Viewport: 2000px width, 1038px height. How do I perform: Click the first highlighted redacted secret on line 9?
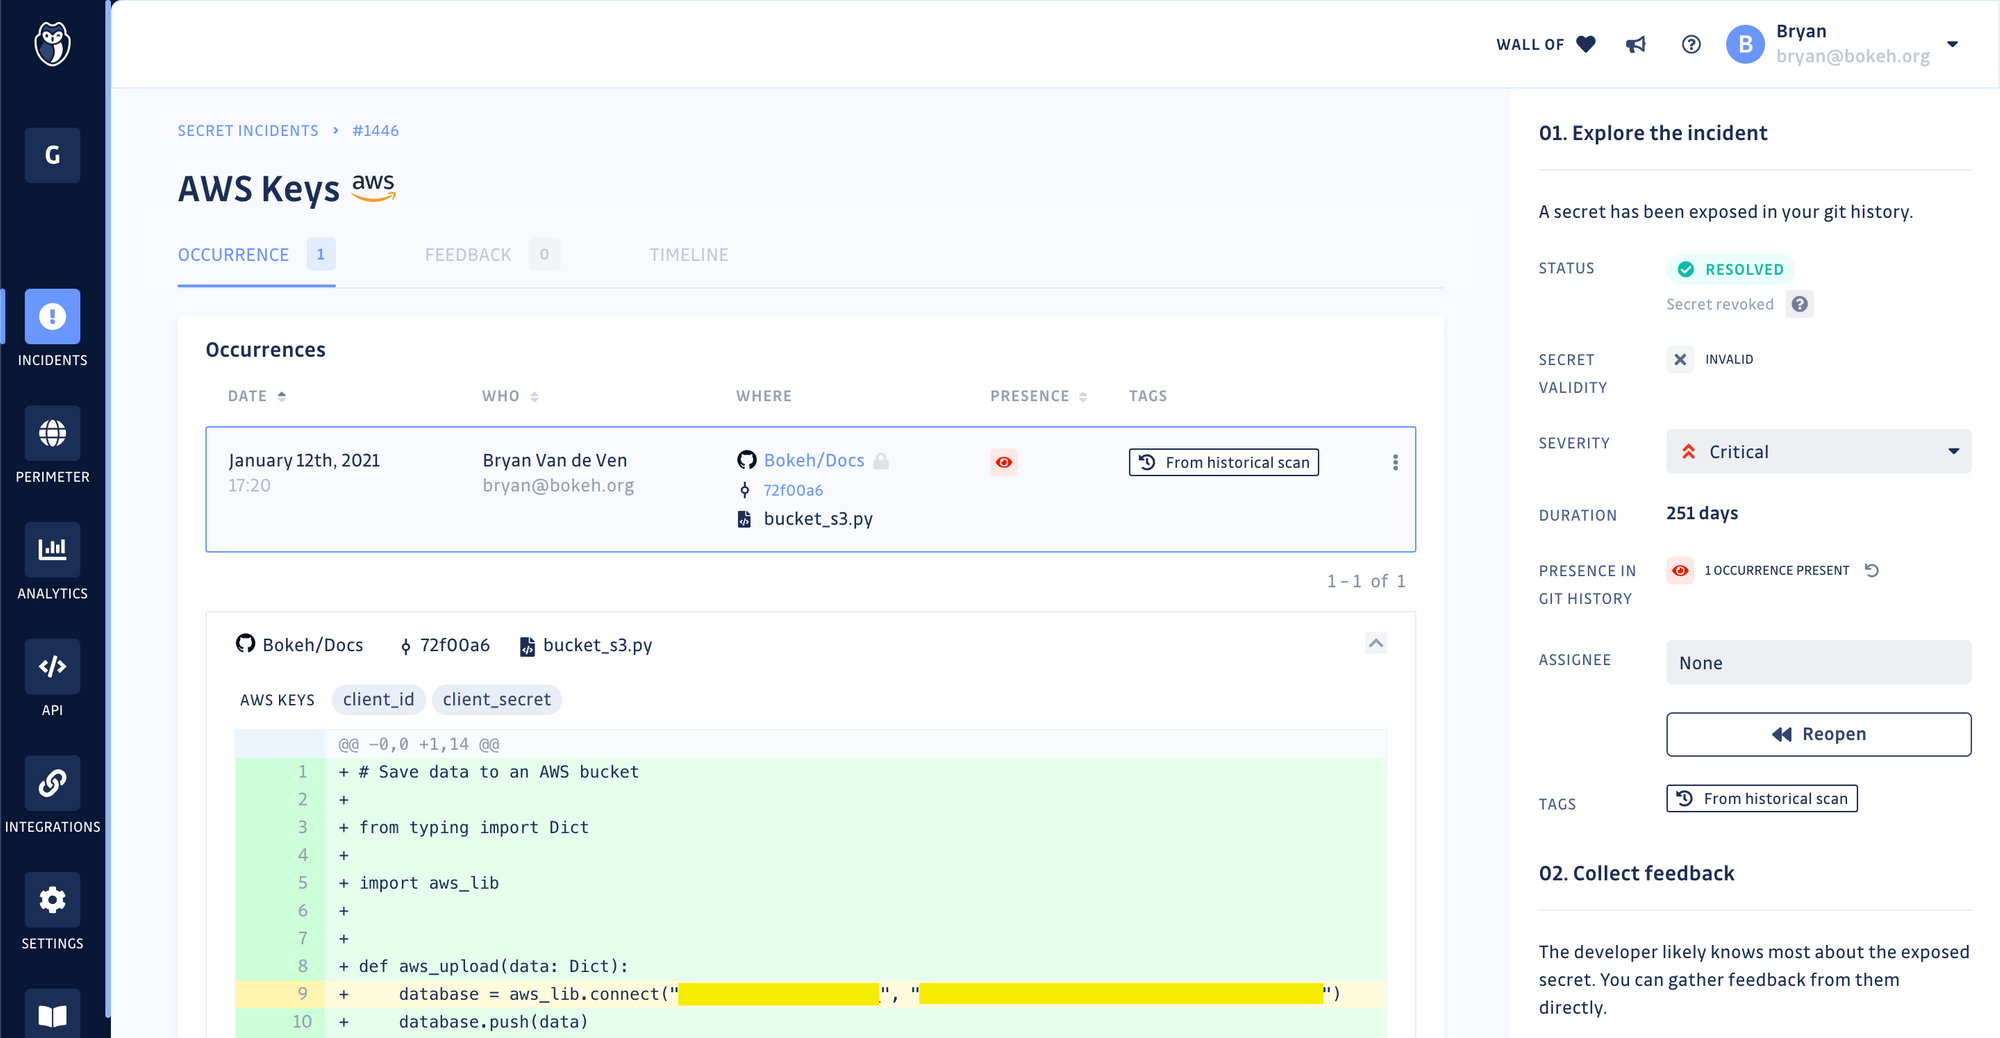[779, 994]
